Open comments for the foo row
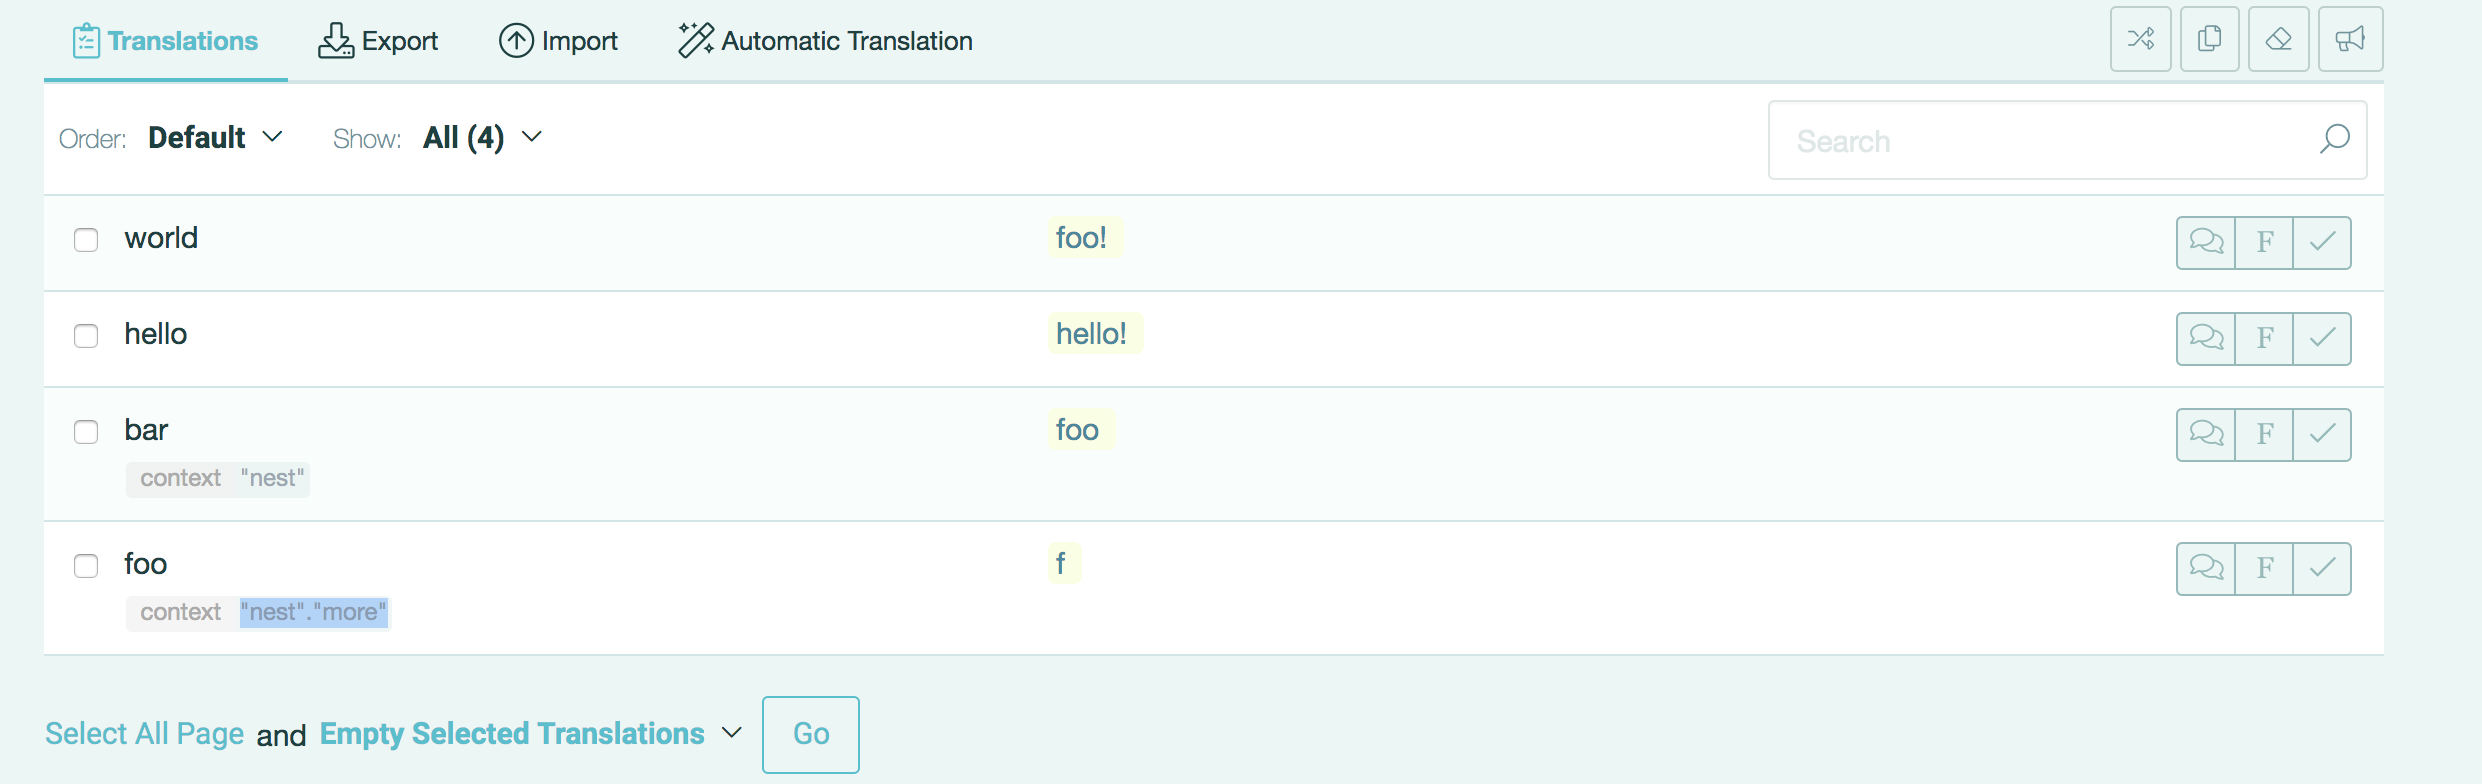 2206,568
